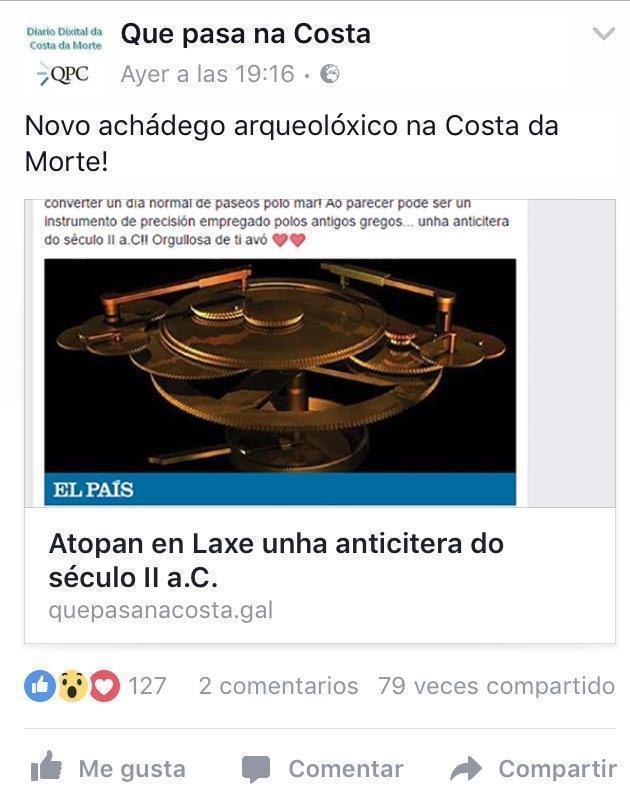Tap the Compartir button label
Viewport: 630px width, 789px height.
pyautogui.click(x=558, y=769)
